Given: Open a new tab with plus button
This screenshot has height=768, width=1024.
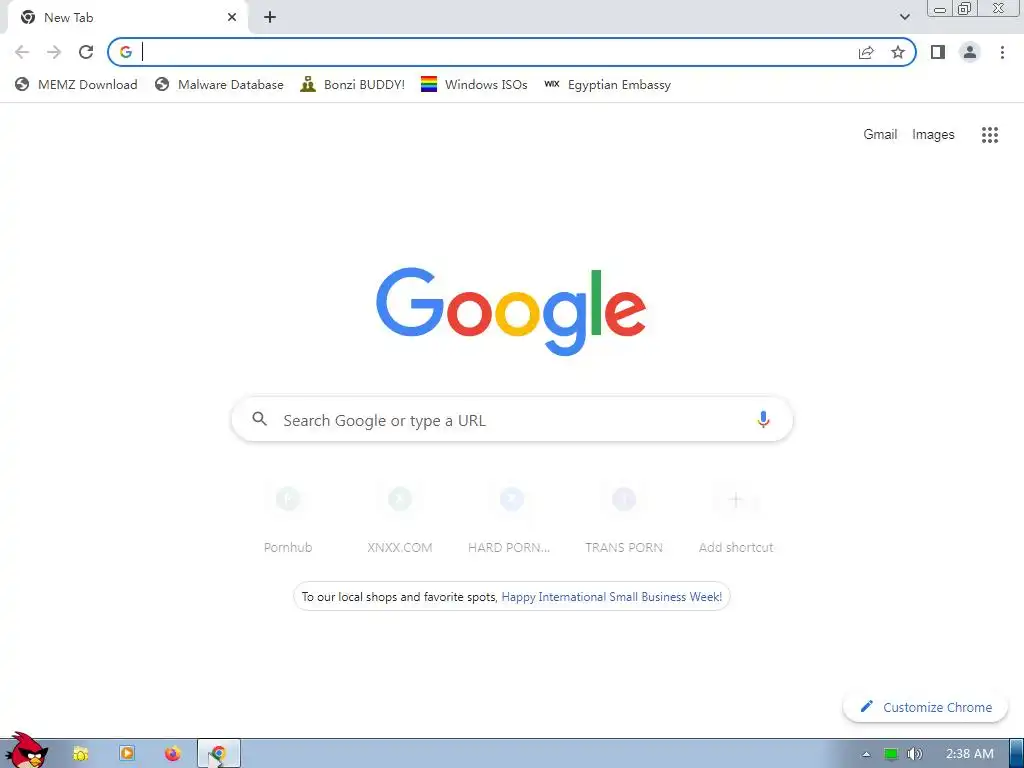Looking at the screenshot, I should pos(270,18).
